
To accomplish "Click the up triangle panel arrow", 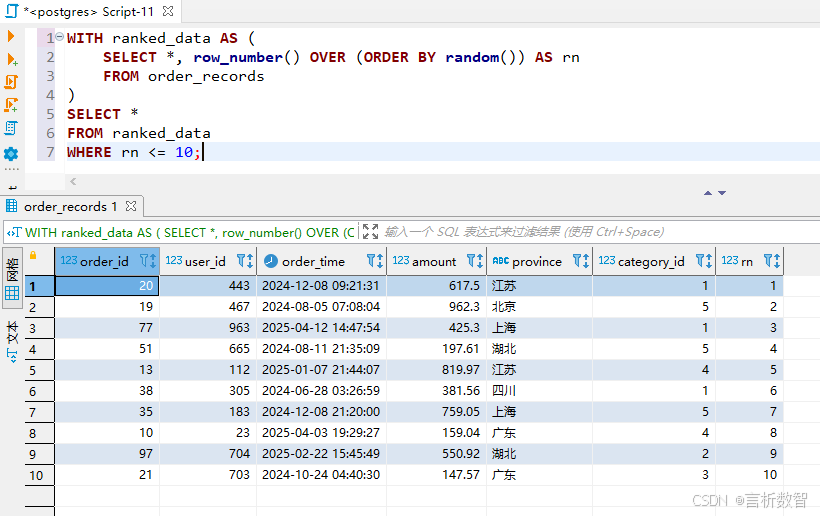I will [x=708, y=193].
